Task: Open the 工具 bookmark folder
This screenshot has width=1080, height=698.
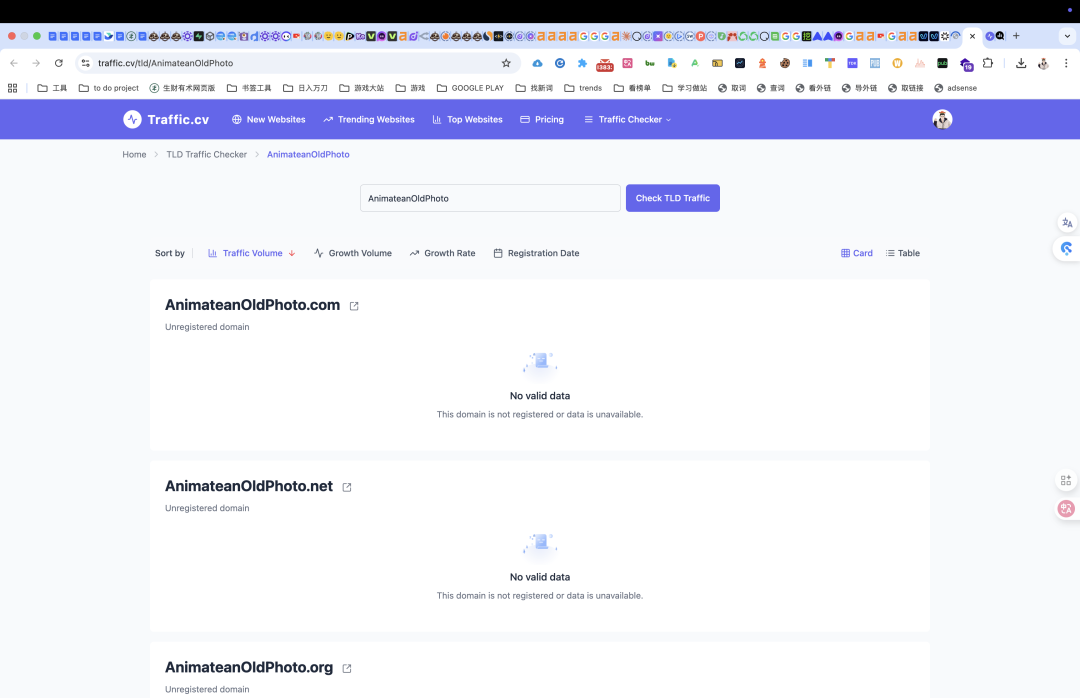Action: (52, 88)
